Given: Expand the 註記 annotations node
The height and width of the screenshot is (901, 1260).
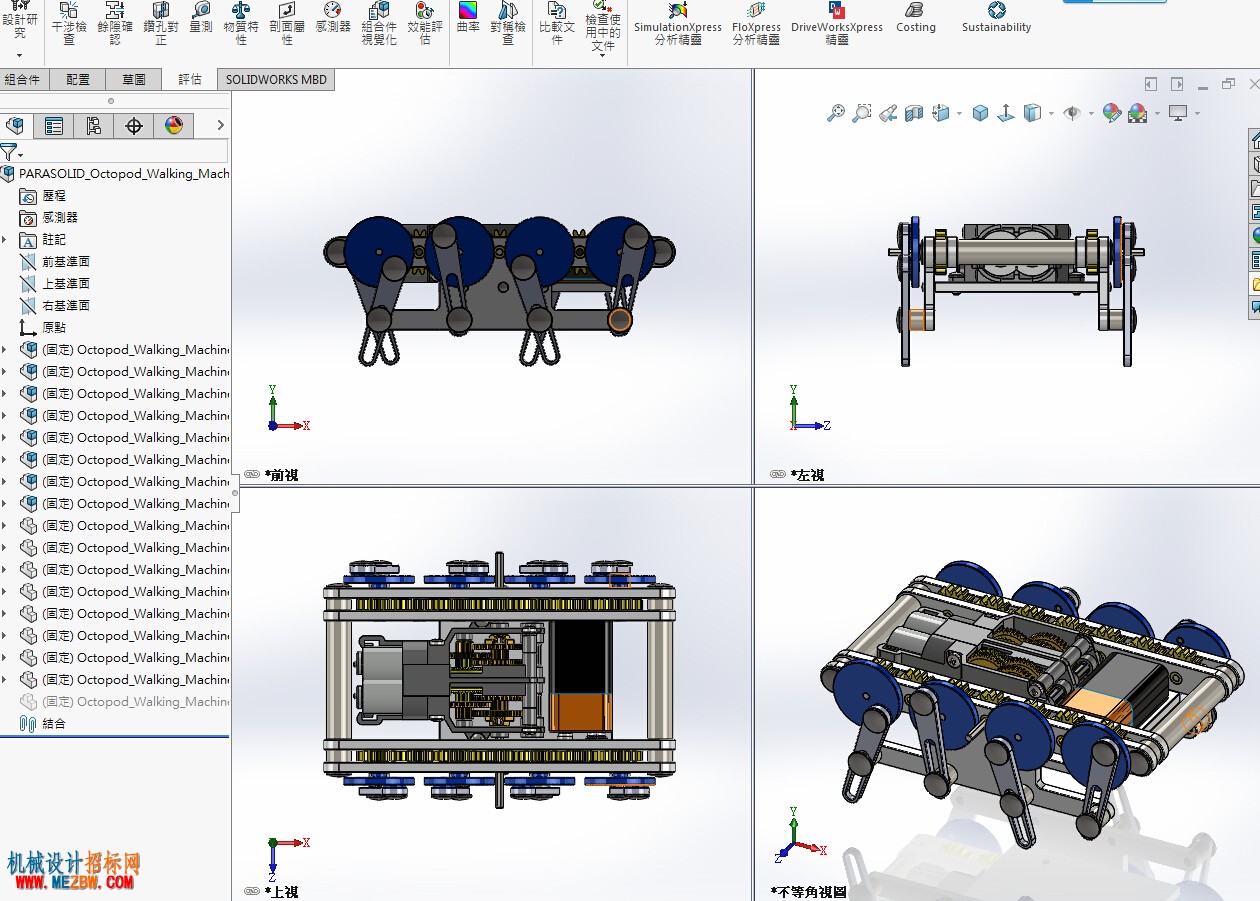Looking at the screenshot, I should pos(5,239).
